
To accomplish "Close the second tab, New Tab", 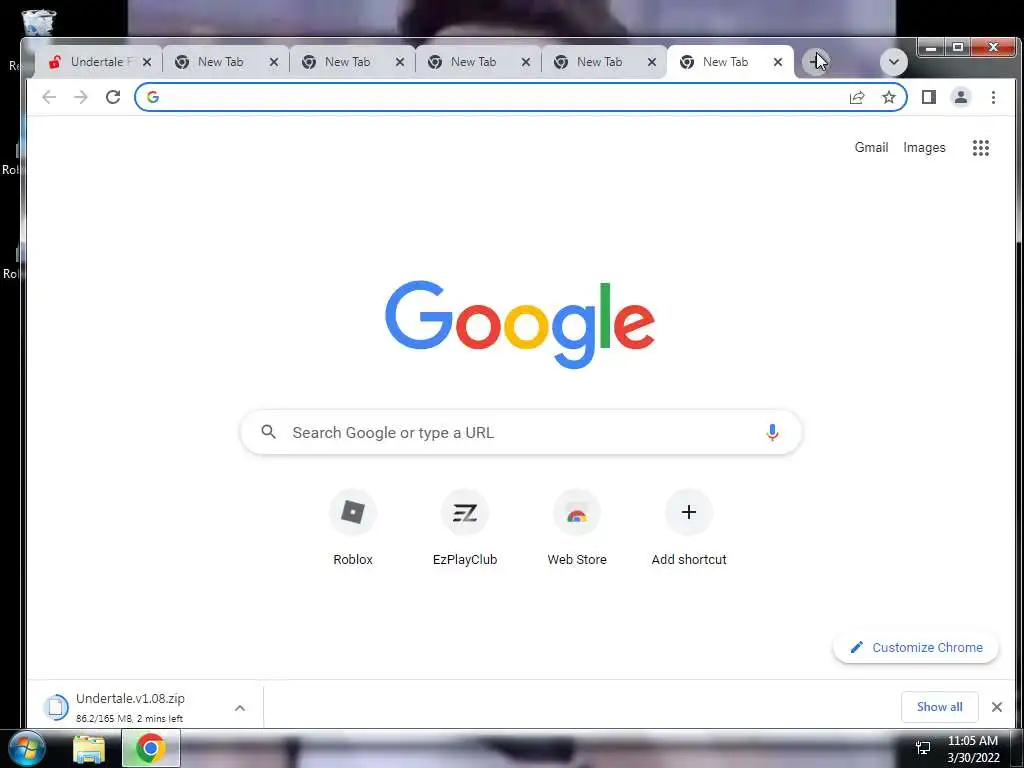I will [x=274, y=62].
